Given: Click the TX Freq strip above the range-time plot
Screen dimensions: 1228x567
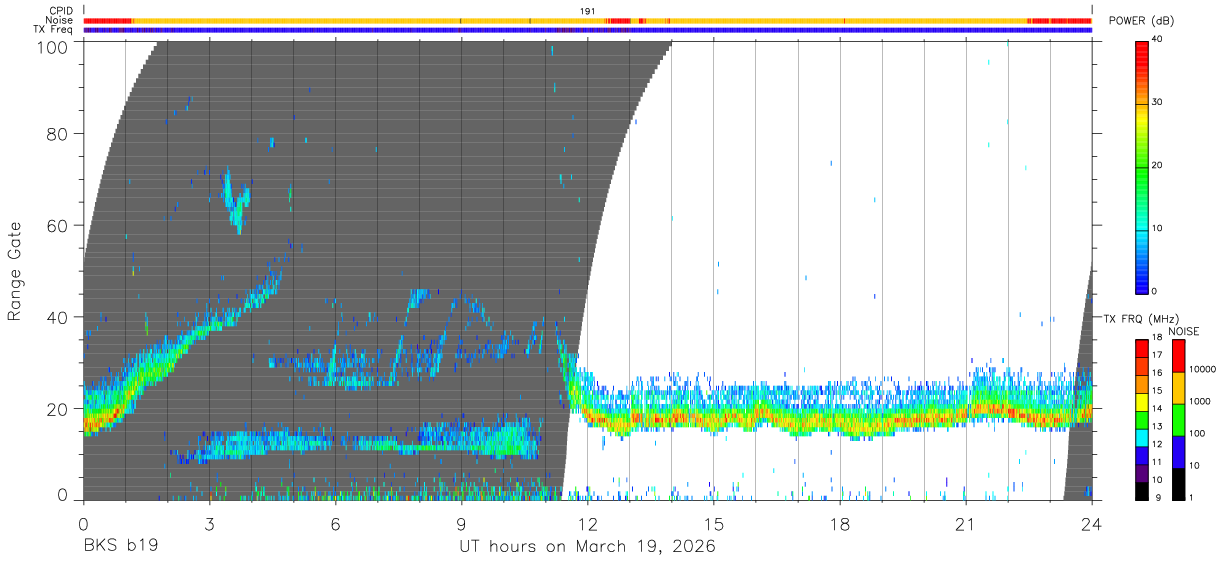Looking at the screenshot, I should 587,30.
